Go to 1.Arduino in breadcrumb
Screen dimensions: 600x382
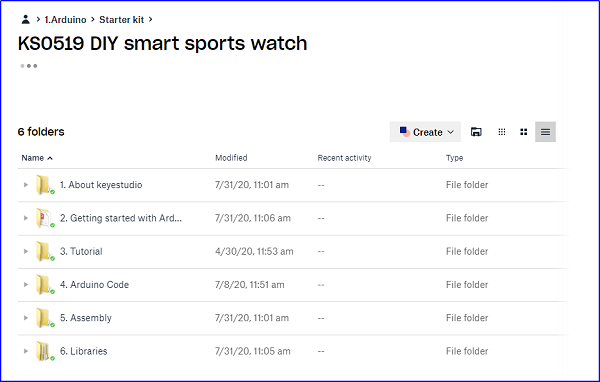point(65,20)
